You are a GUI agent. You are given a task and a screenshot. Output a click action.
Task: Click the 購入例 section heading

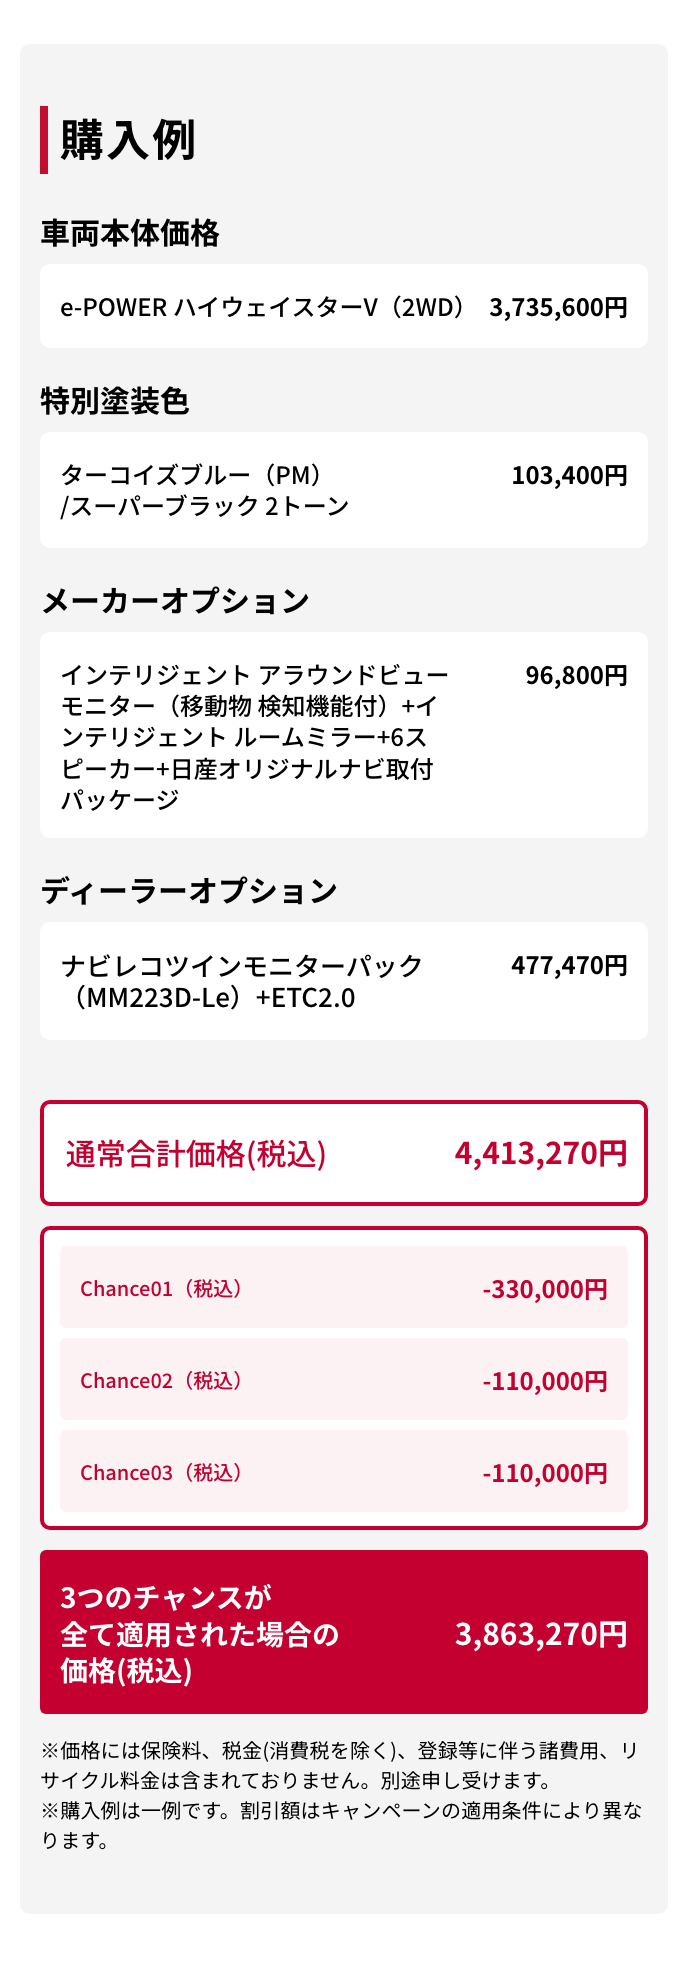point(128,140)
